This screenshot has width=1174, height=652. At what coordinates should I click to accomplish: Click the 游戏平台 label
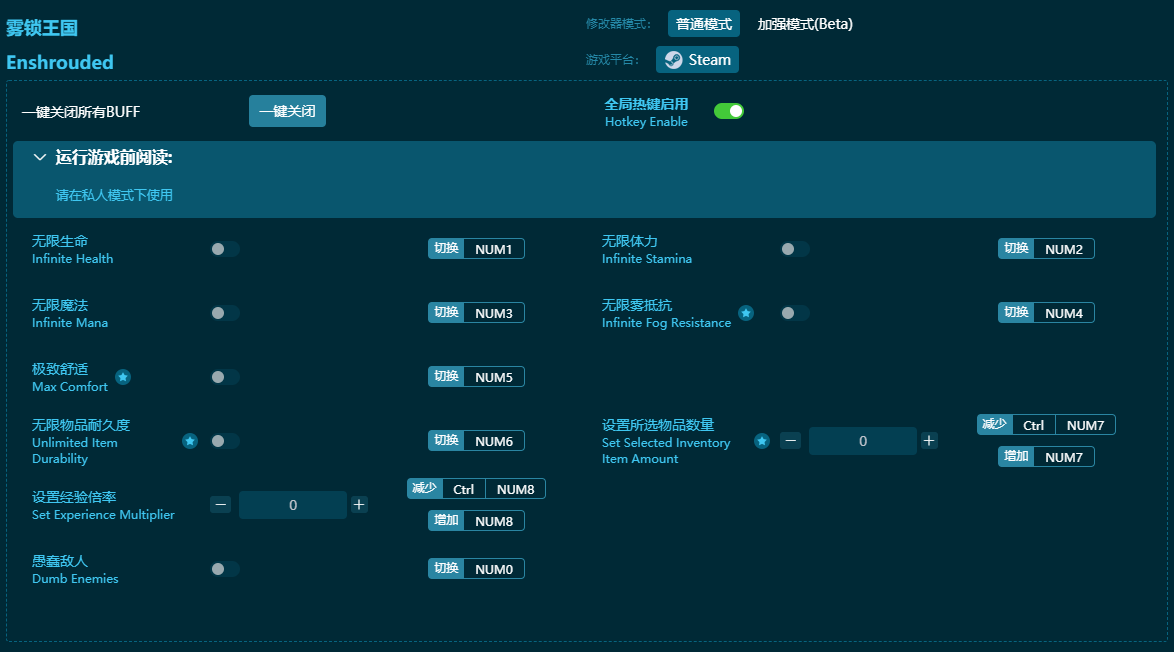[612, 60]
